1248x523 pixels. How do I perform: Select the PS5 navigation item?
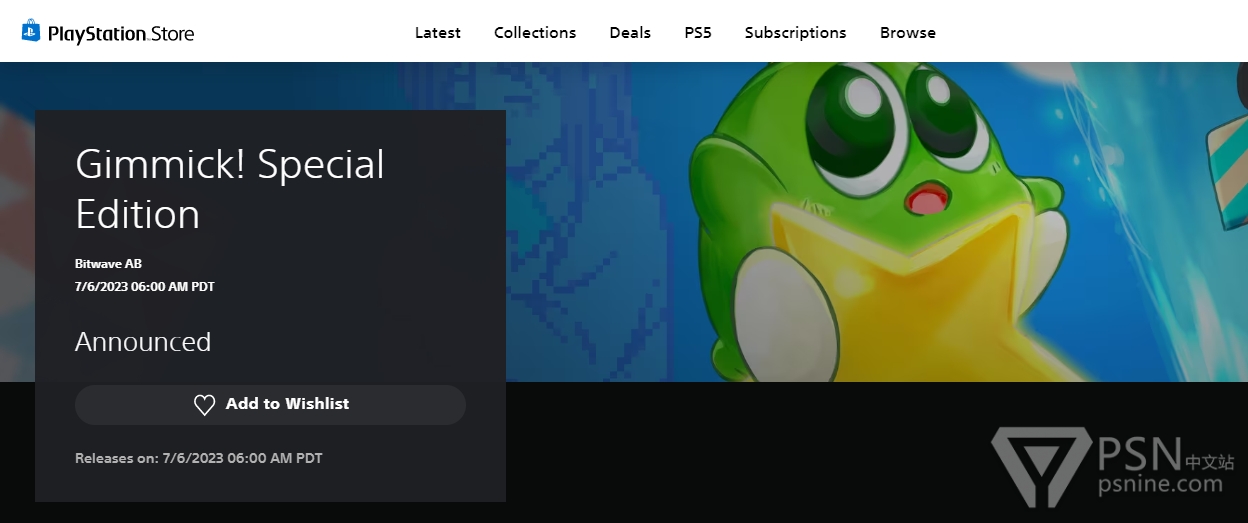pyautogui.click(x=698, y=33)
